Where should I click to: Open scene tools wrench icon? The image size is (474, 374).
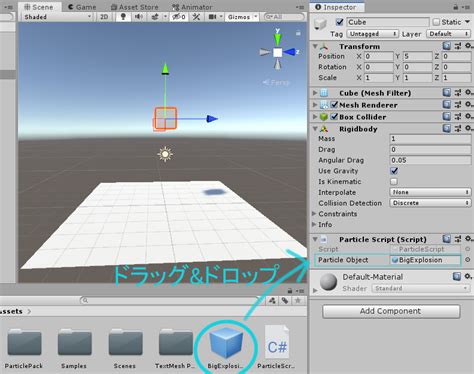(x=196, y=17)
